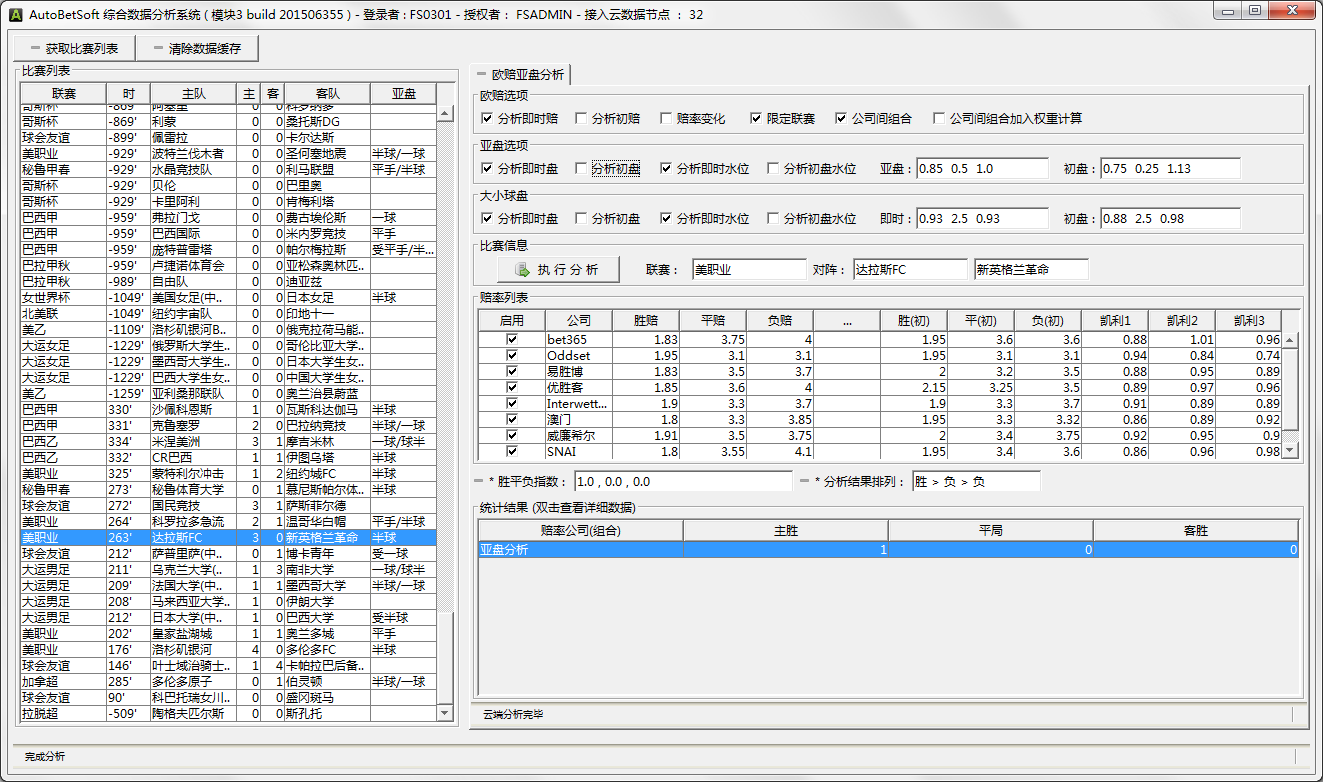This screenshot has height=782, width=1323.
Task: Open the 欧赔亚盘分析 tab
Action: tap(527, 75)
